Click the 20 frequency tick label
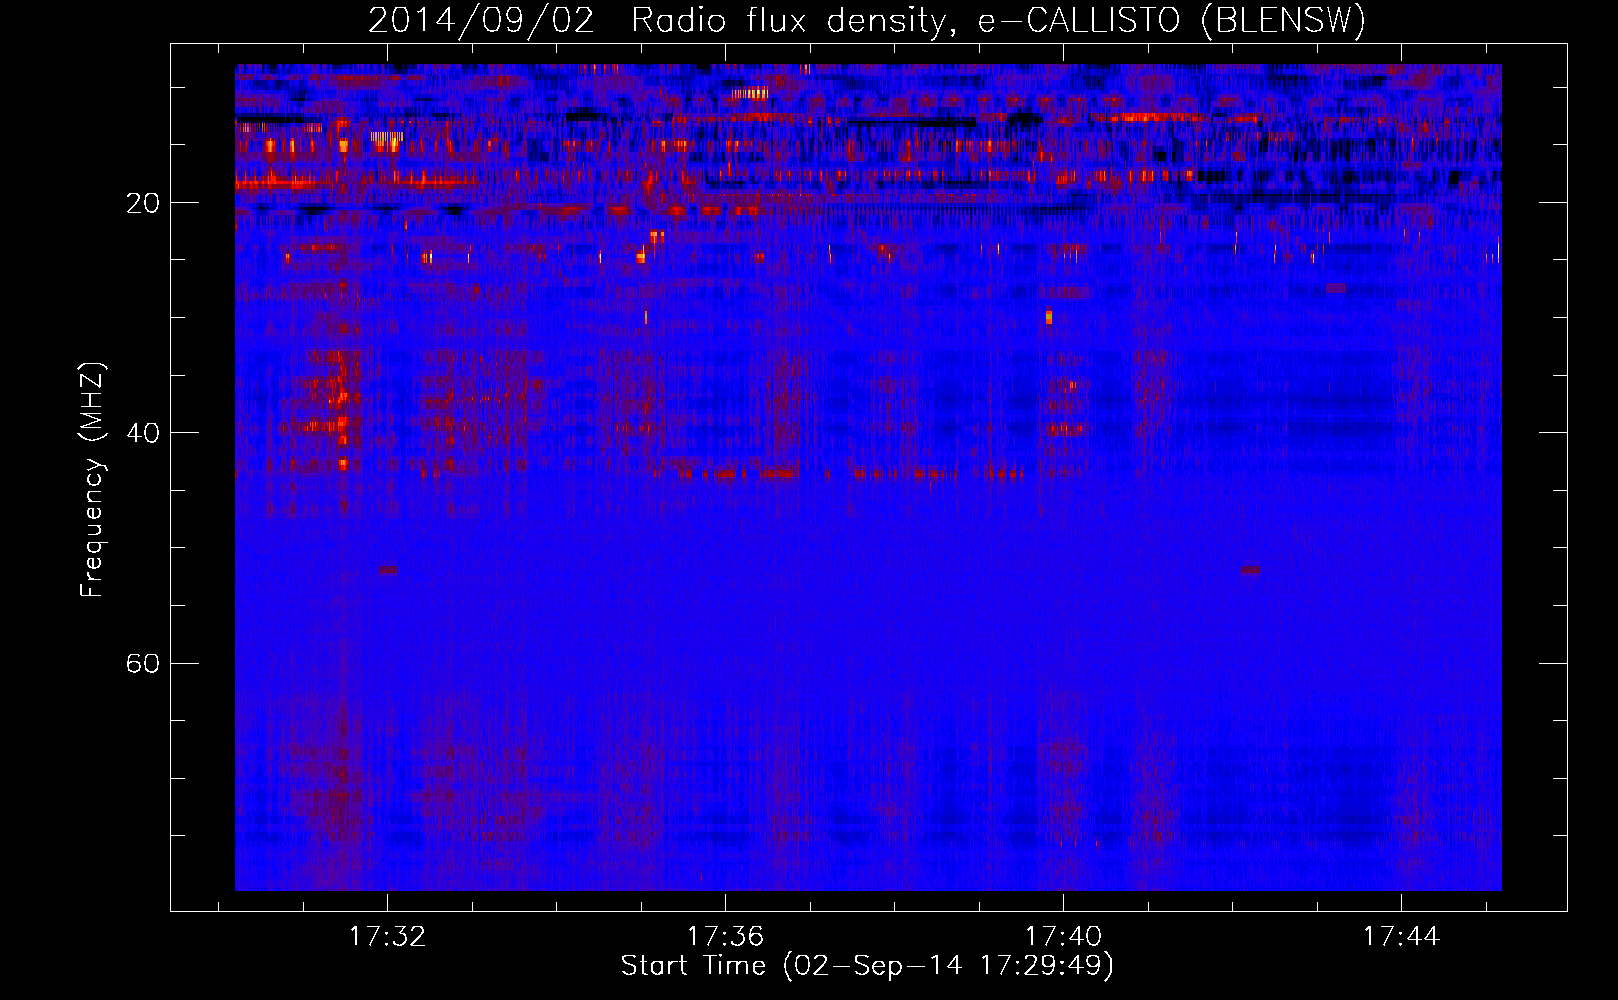Screen dimensions: 1618x1000 pyautogui.click(x=143, y=203)
